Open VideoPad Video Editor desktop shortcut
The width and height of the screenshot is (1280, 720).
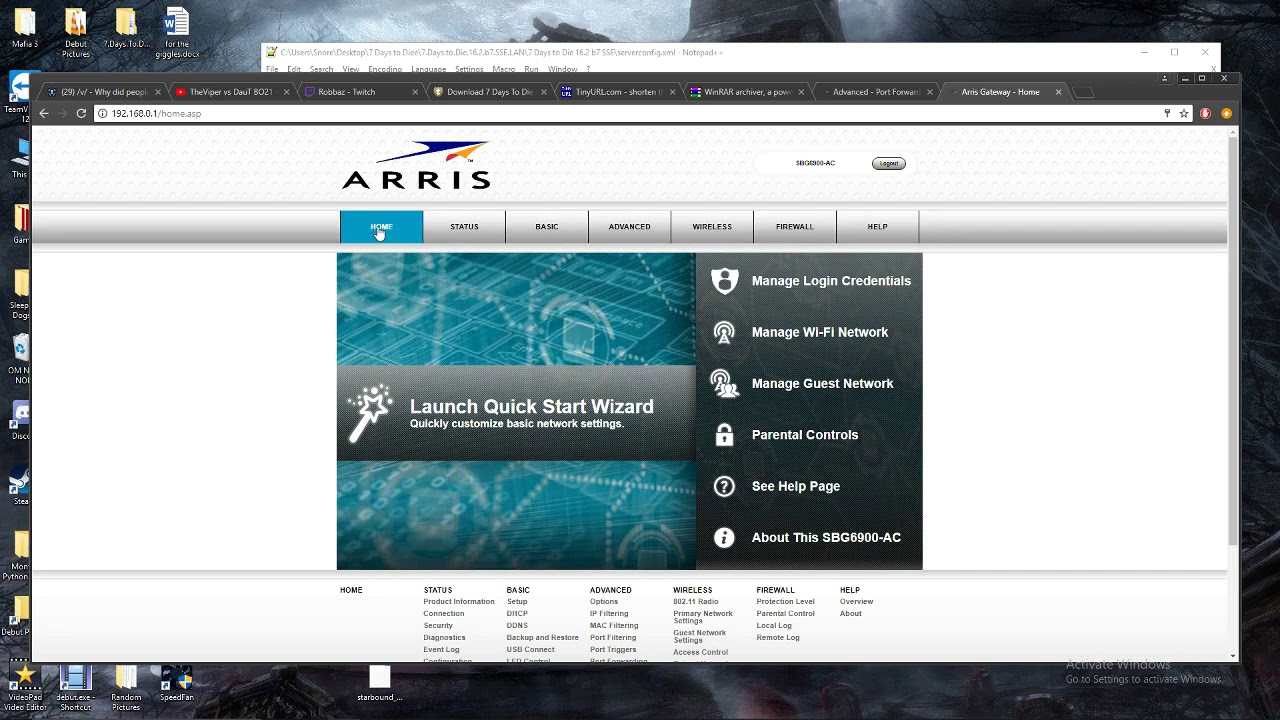(25, 688)
